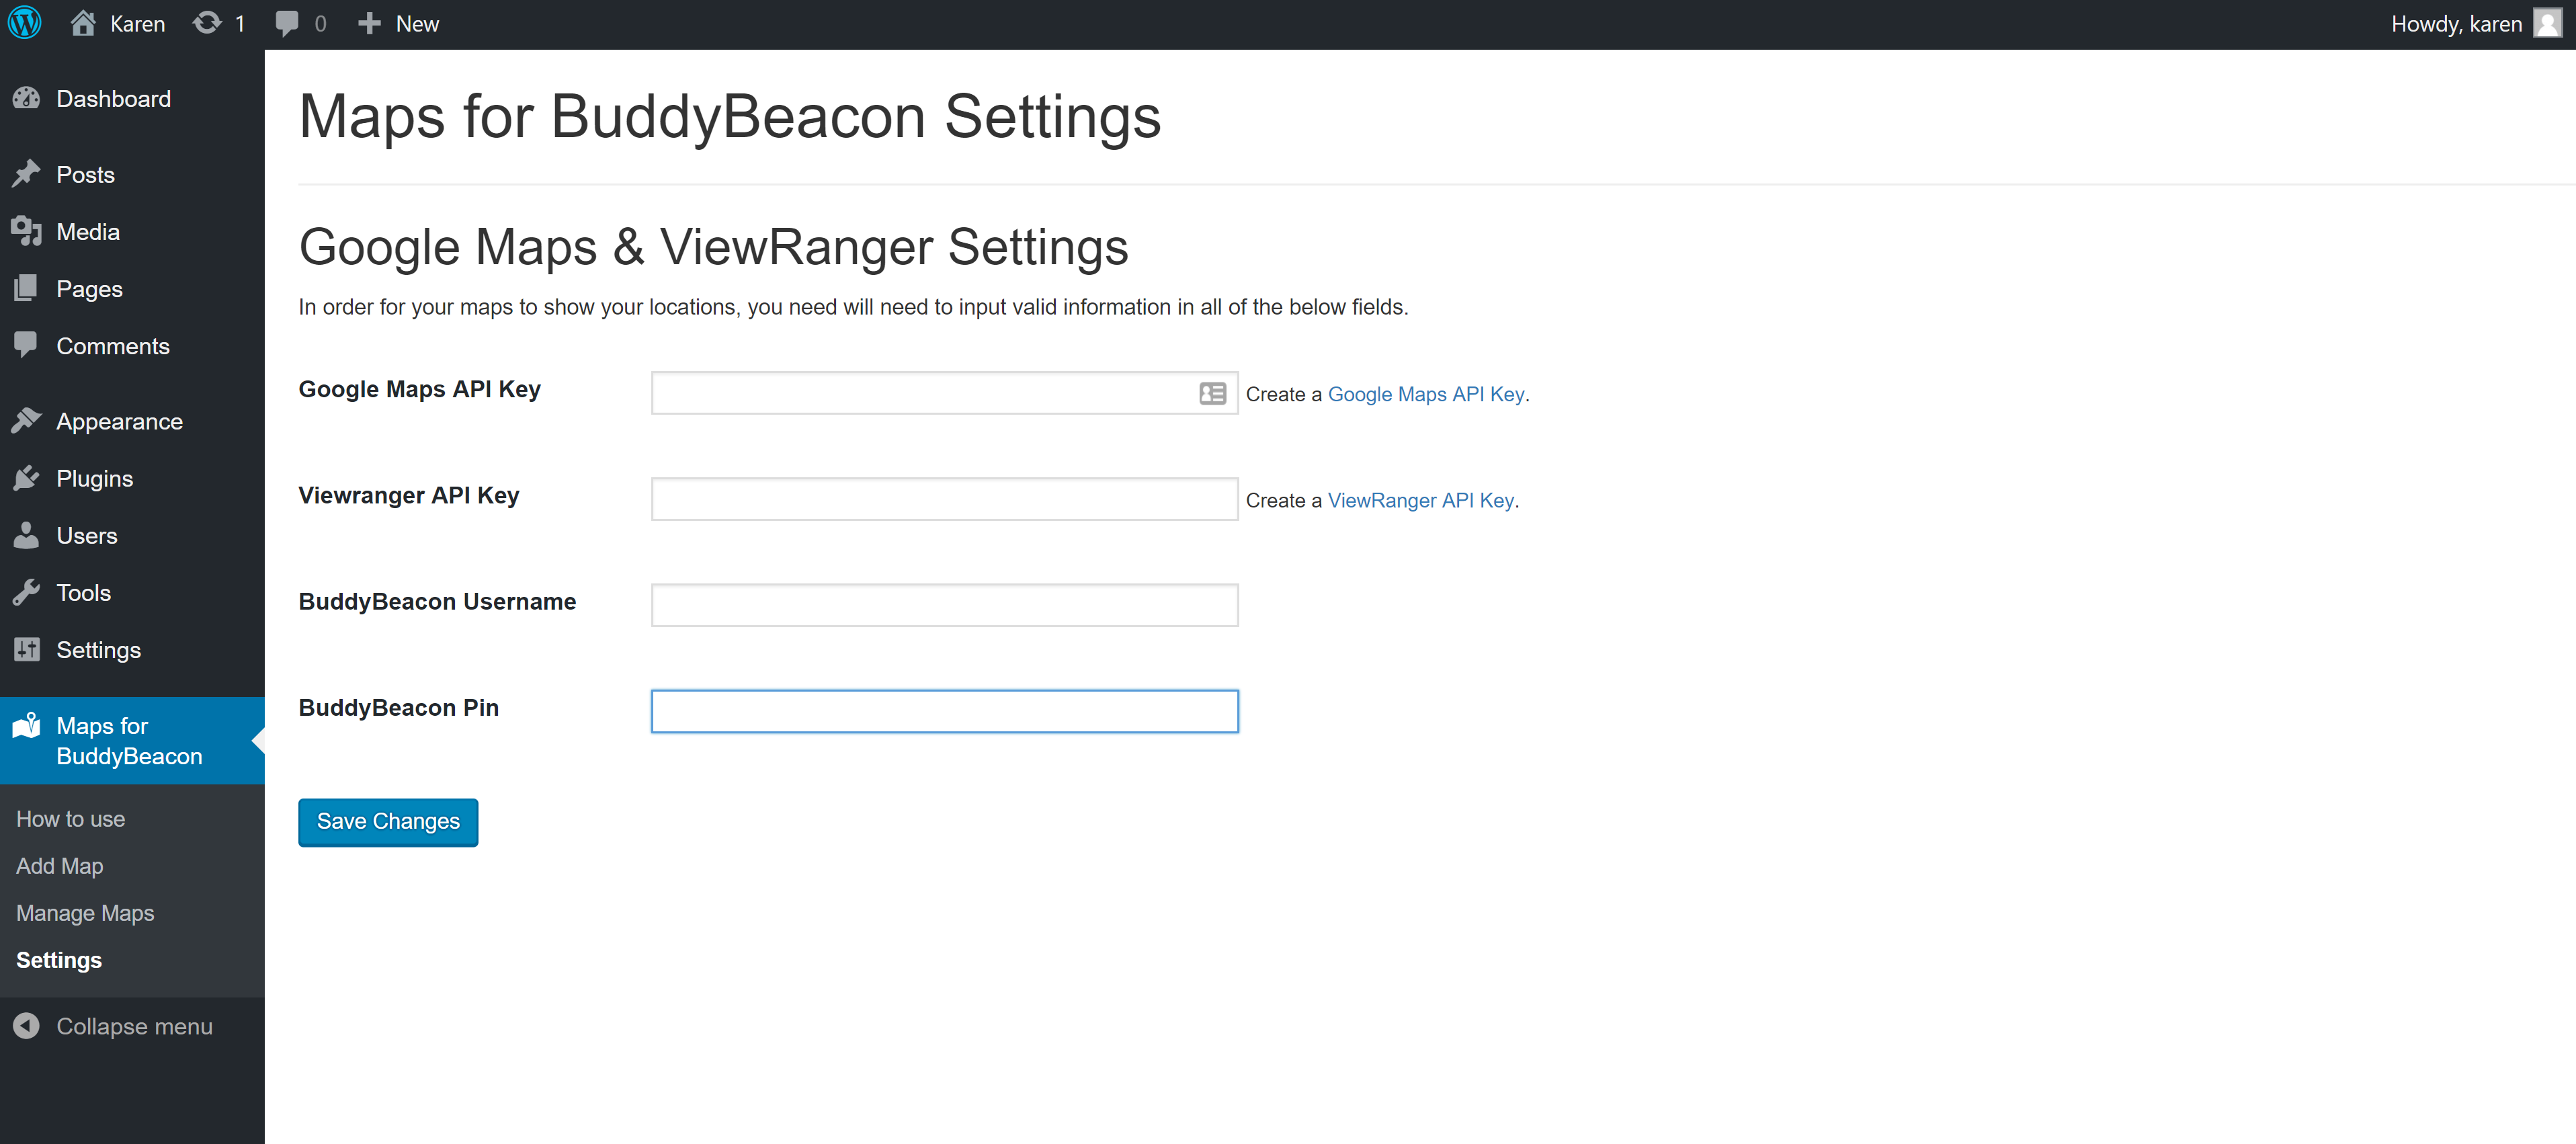Click the autofill contact icon in API key field
Viewport: 2576px width, 1144px height.
tap(1212, 394)
